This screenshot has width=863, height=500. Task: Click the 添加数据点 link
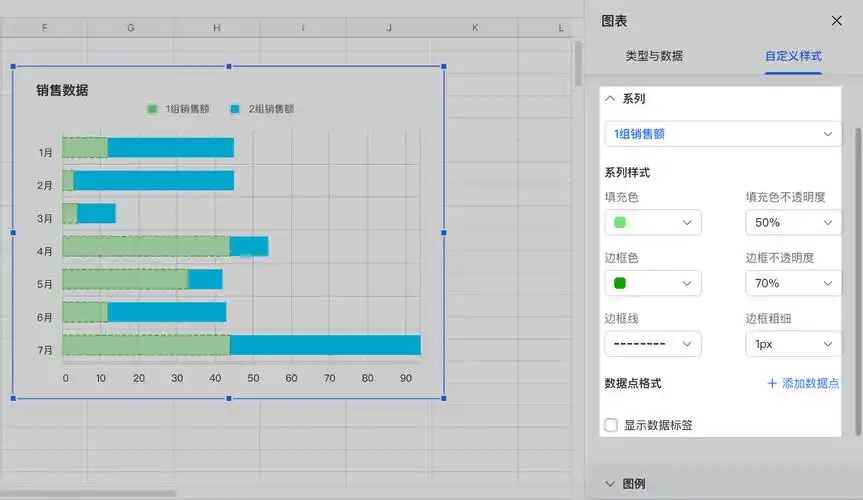point(803,383)
